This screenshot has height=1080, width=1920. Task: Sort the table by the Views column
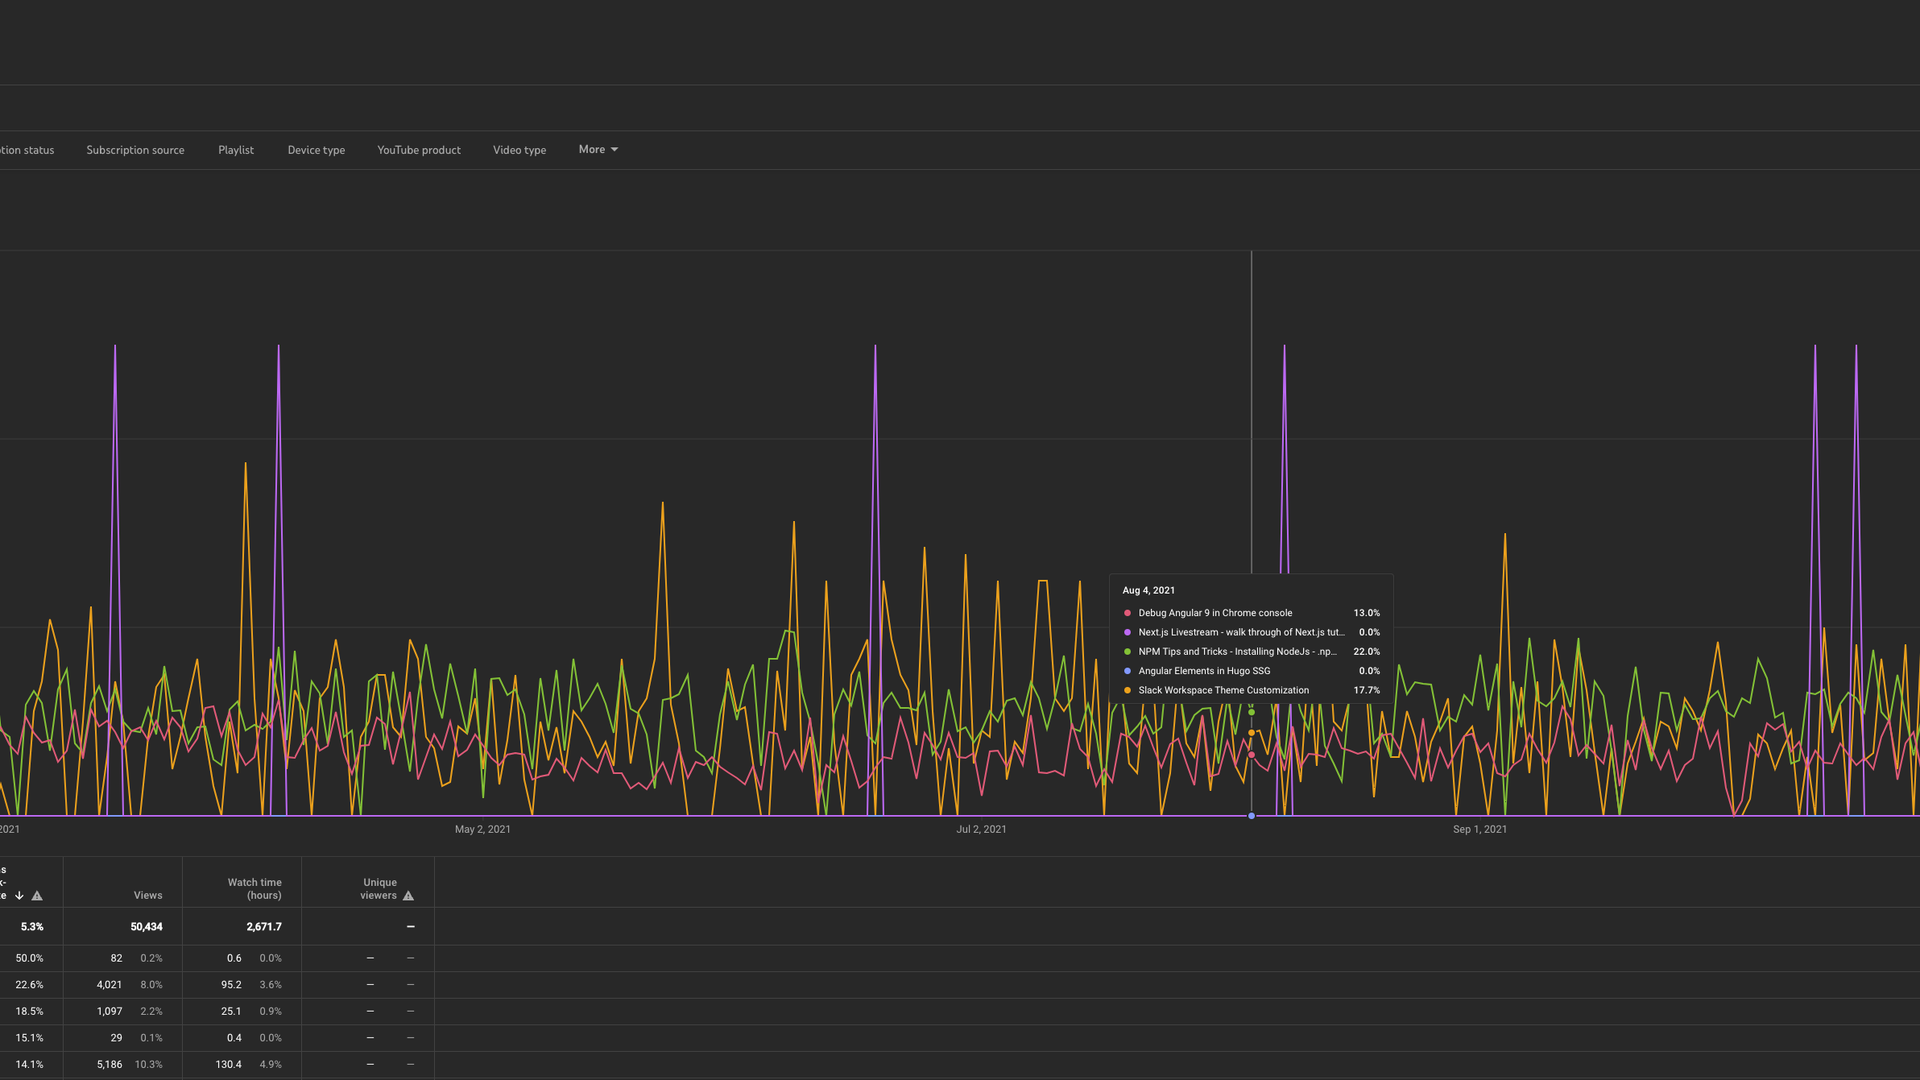148,896
